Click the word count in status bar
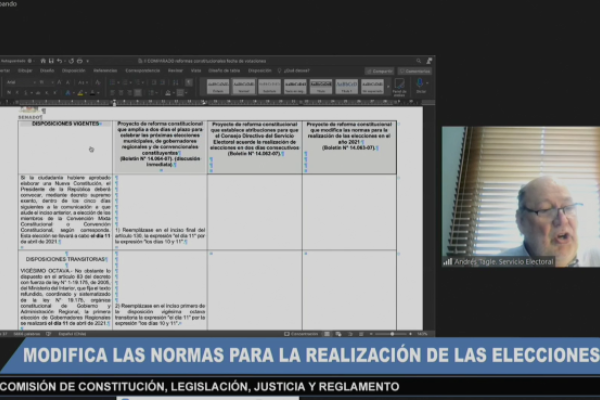600x400 pixels. 26,334
